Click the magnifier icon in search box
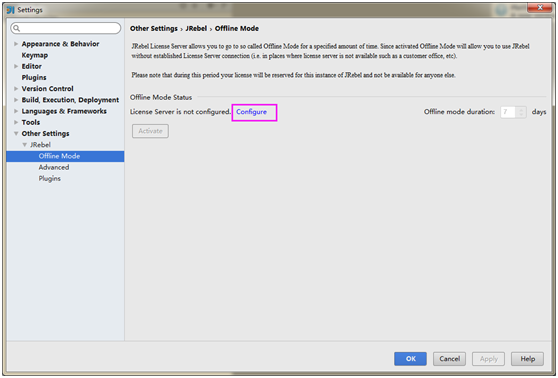Image resolution: width=558 pixels, height=378 pixels. click(17, 28)
